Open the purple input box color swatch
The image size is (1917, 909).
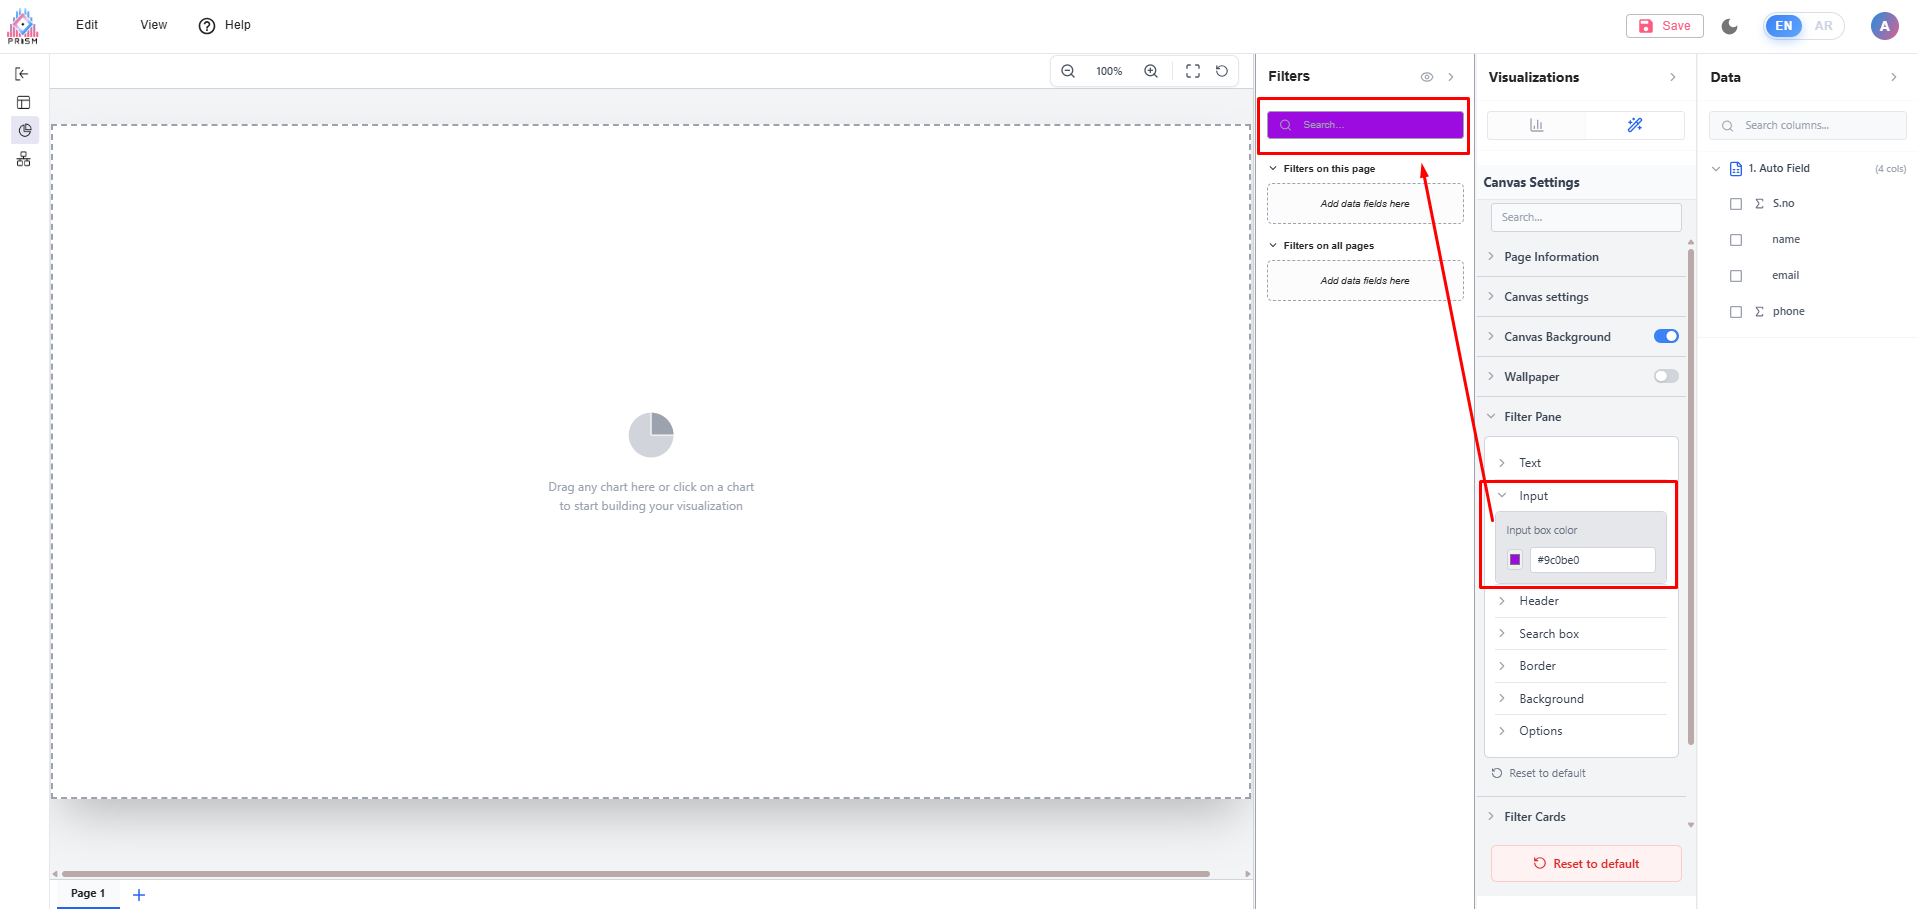tap(1515, 560)
